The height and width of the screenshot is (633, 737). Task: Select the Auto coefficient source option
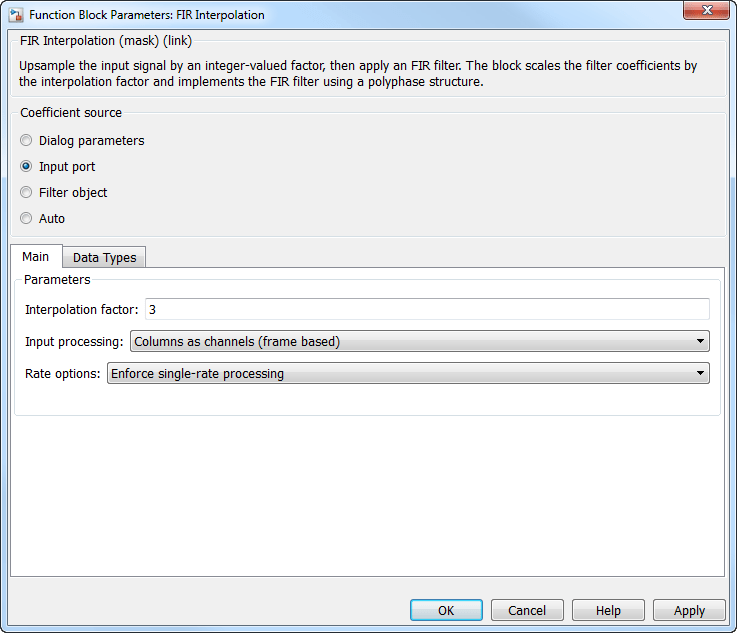click(x=27, y=219)
